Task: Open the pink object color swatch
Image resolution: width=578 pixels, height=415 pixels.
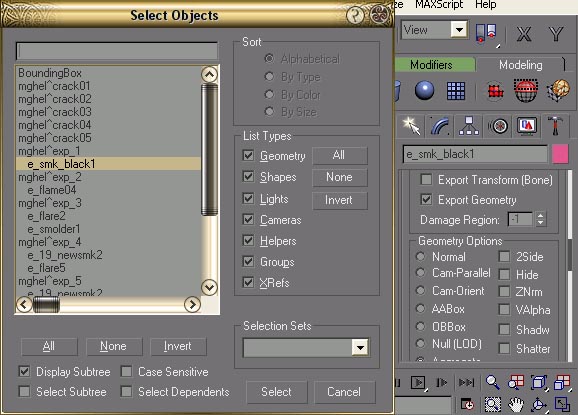Action: [x=560, y=154]
